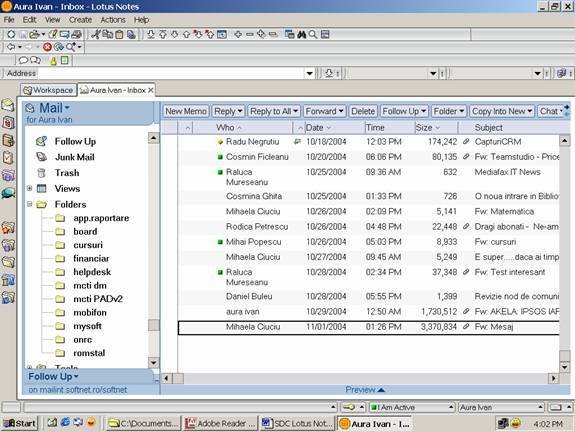Screen dimensions: 575x432
Task: Click the Paste clipboard toolbar icon
Action: pos(119,34)
